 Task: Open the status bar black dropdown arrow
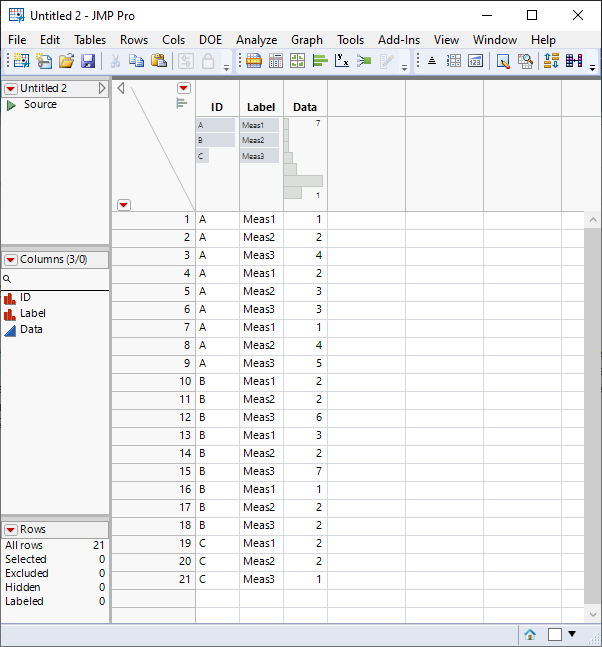(x=572, y=634)
